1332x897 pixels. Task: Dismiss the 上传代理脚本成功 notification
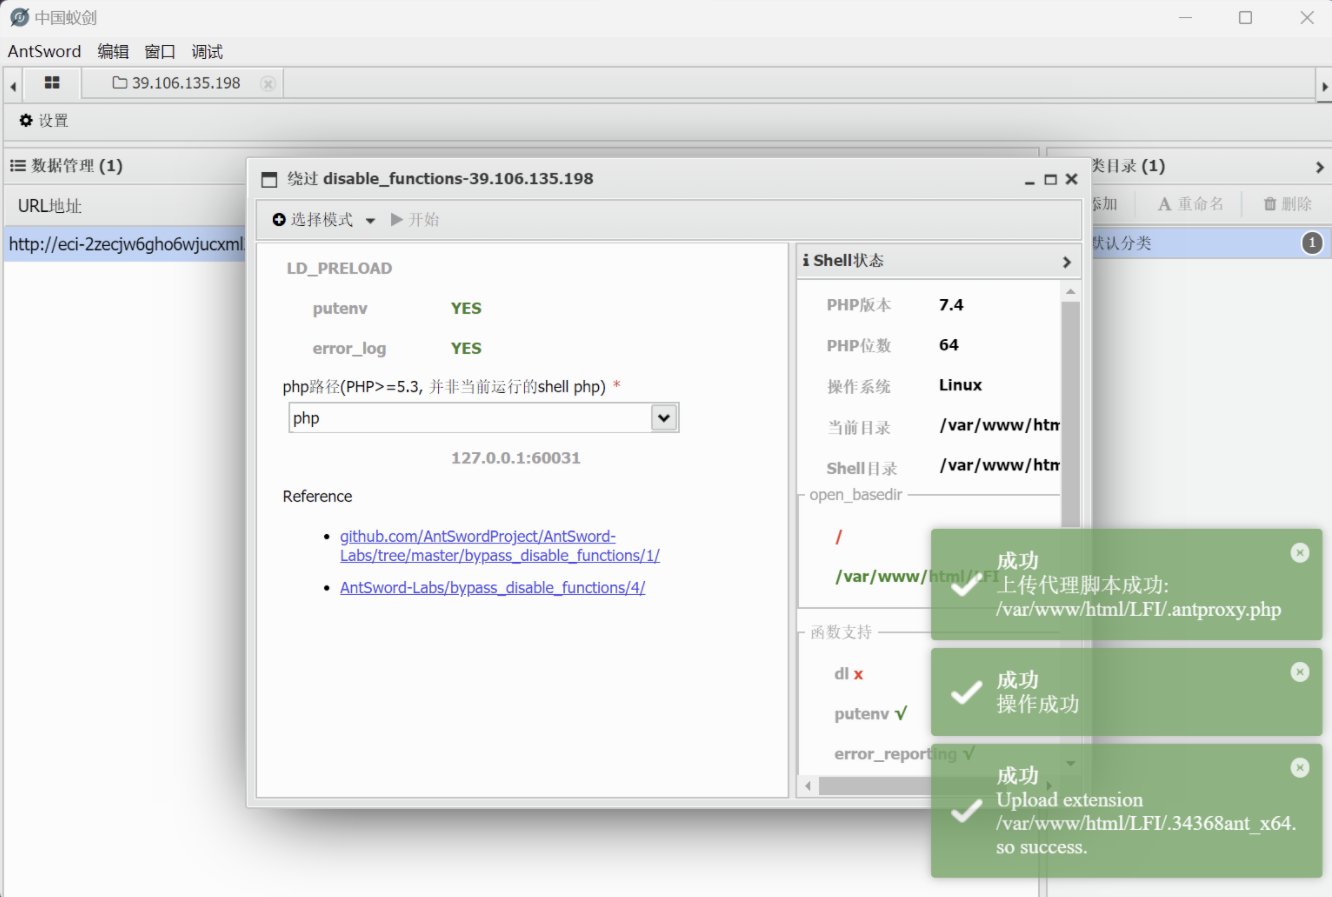[1299, 552]
